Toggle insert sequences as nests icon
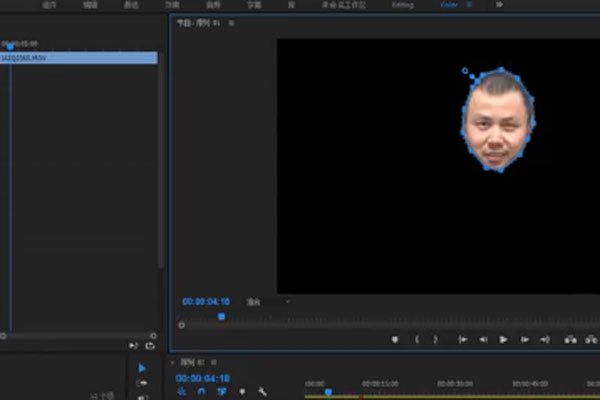The image size is (600, 400). (x=182, y=392)
